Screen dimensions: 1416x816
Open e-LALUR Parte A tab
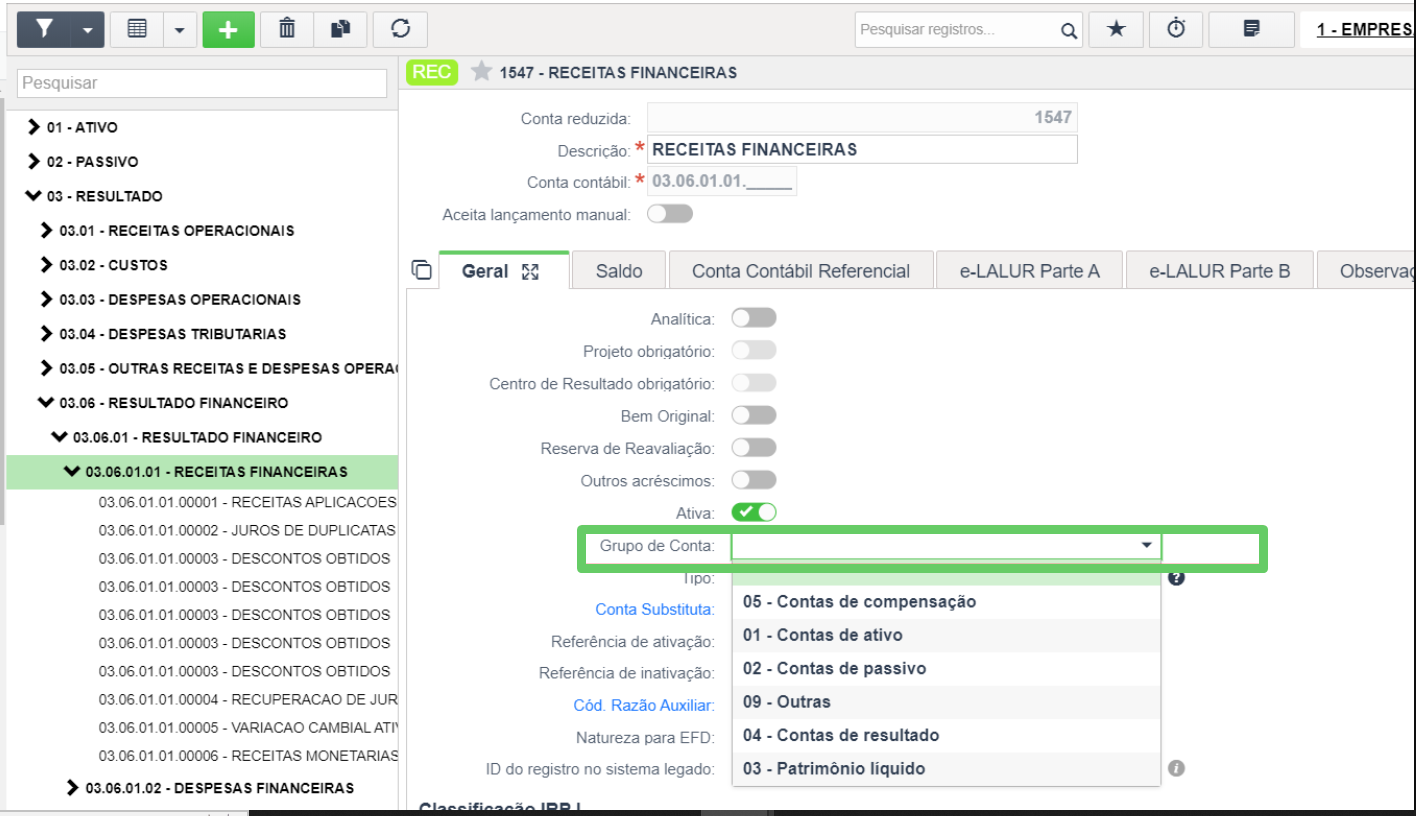(1029, 271)
